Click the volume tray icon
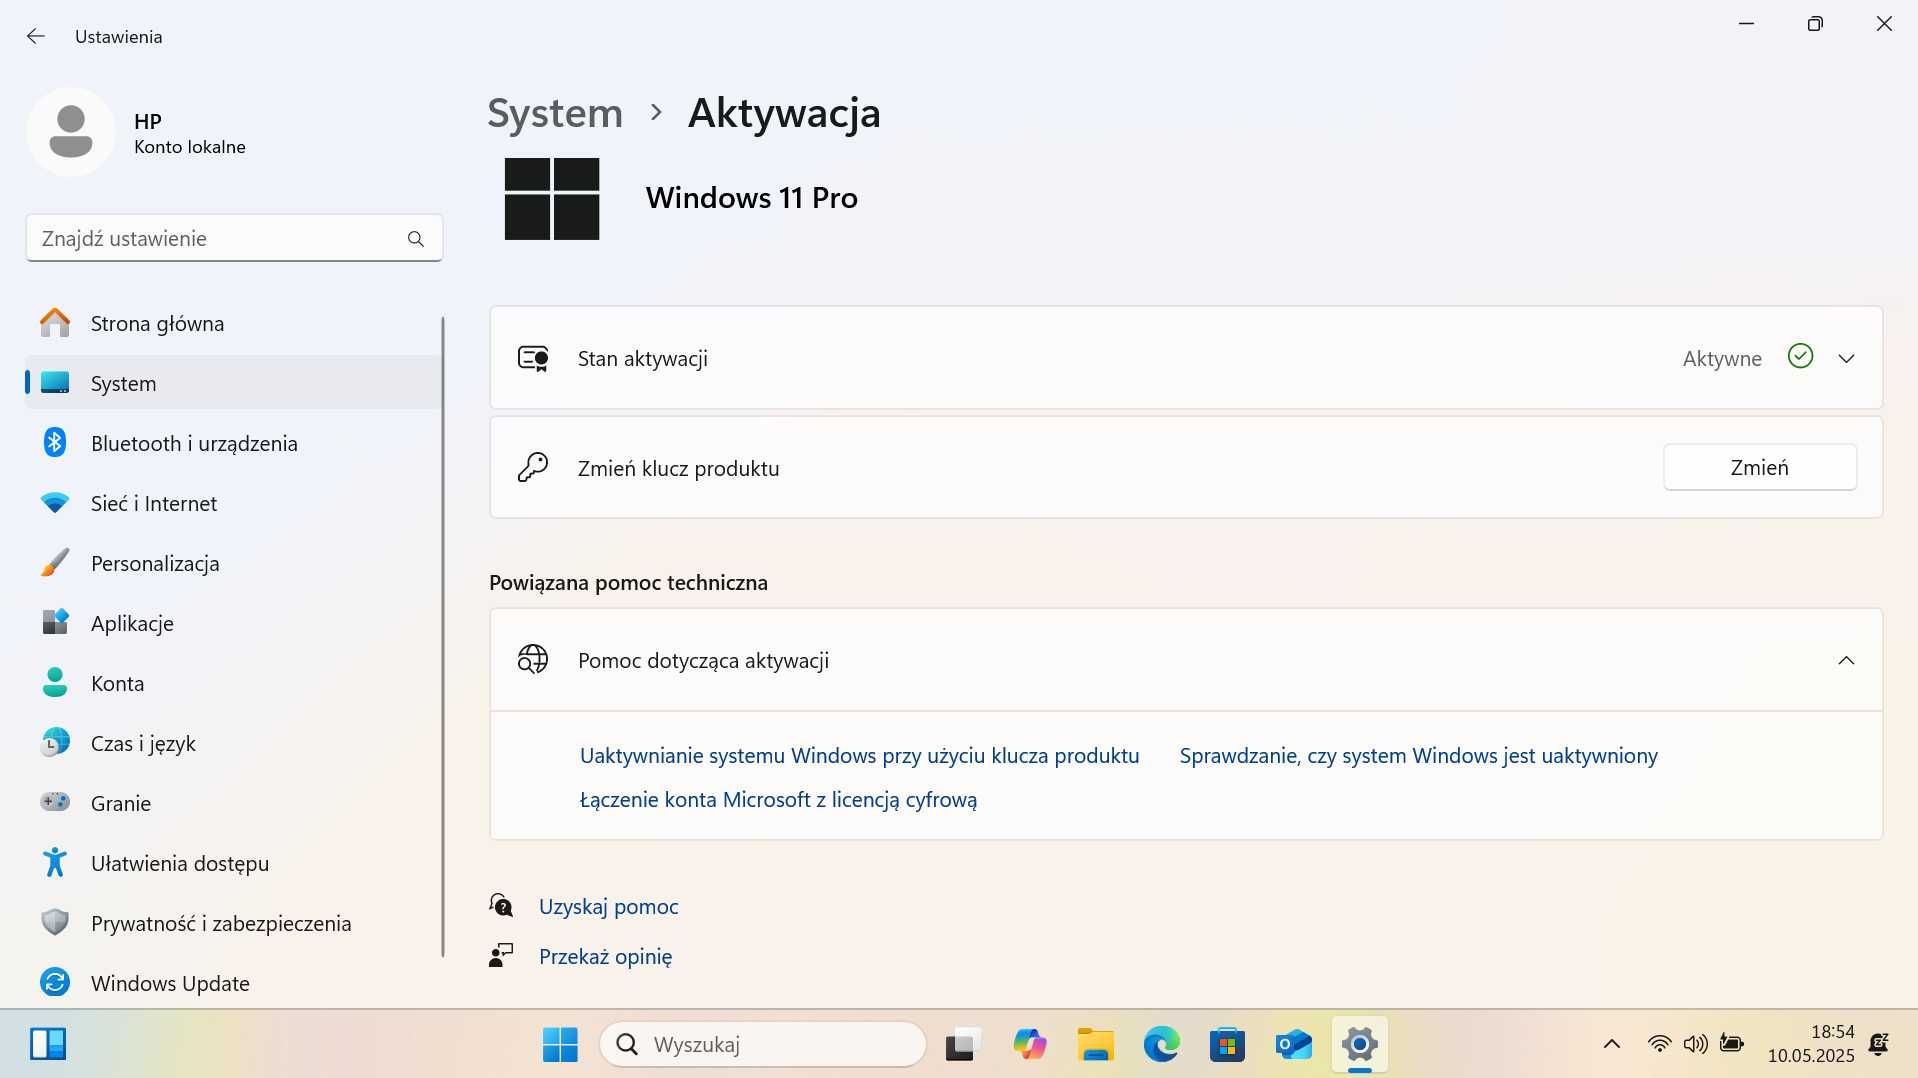The height and width of the screenshot is (1078, 1918). 1695,1045
